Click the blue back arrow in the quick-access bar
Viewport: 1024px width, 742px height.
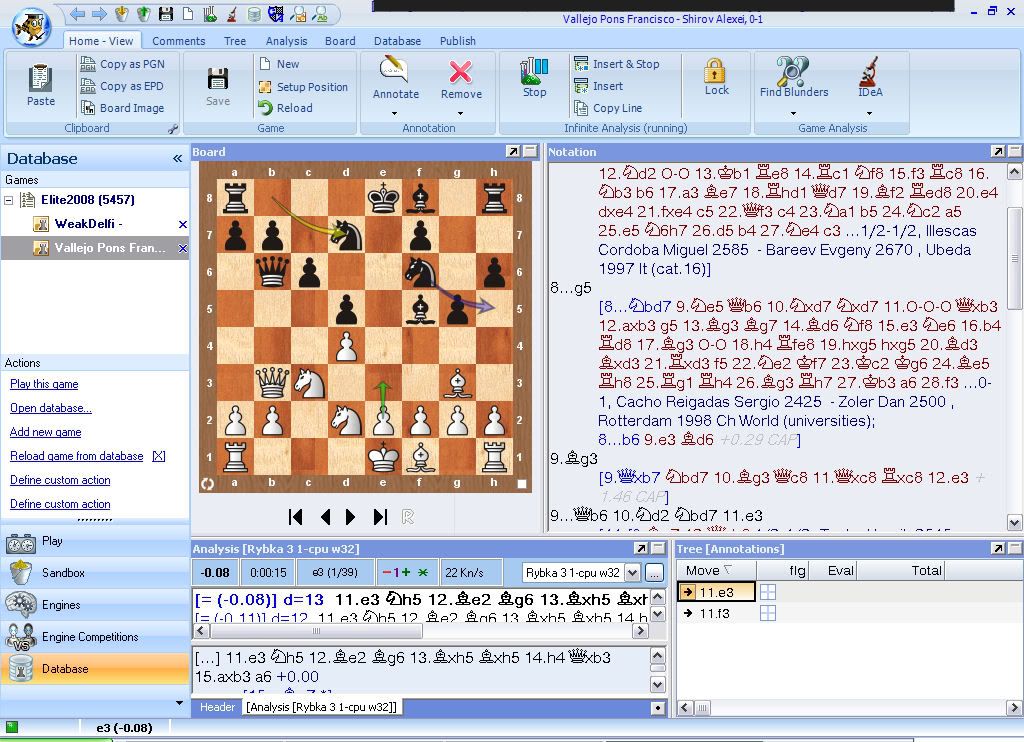(77, 13)
